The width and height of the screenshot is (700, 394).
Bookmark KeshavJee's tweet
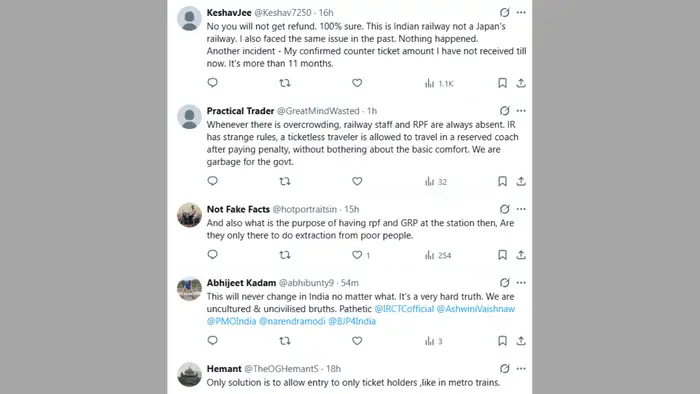click(502, 83)
